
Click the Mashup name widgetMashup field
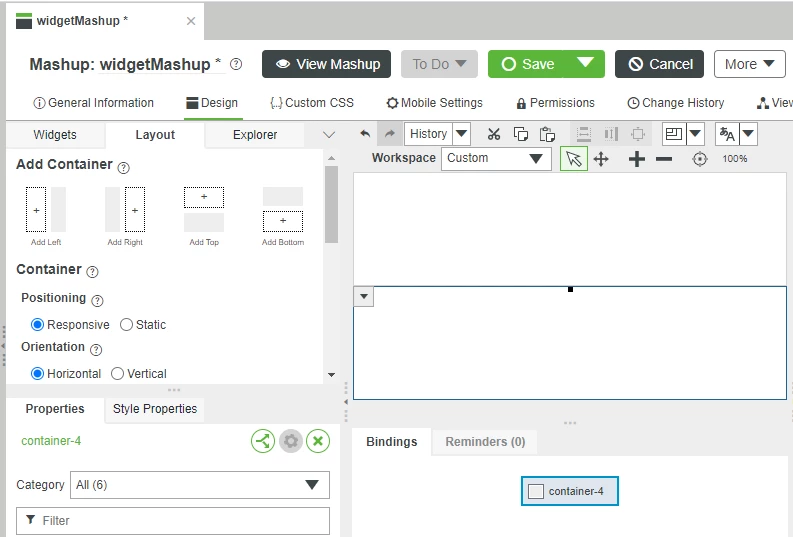click(161, 64)
